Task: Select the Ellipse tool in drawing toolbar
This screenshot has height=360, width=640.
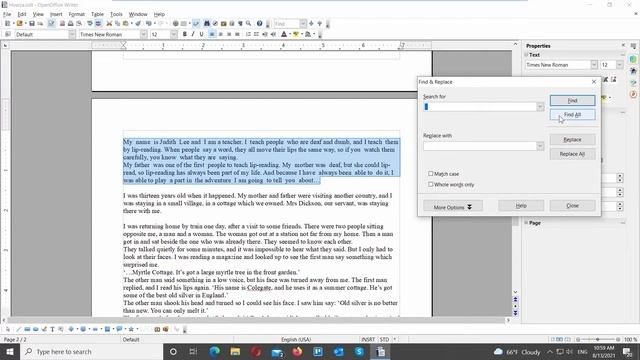Action: coord(36,329)
